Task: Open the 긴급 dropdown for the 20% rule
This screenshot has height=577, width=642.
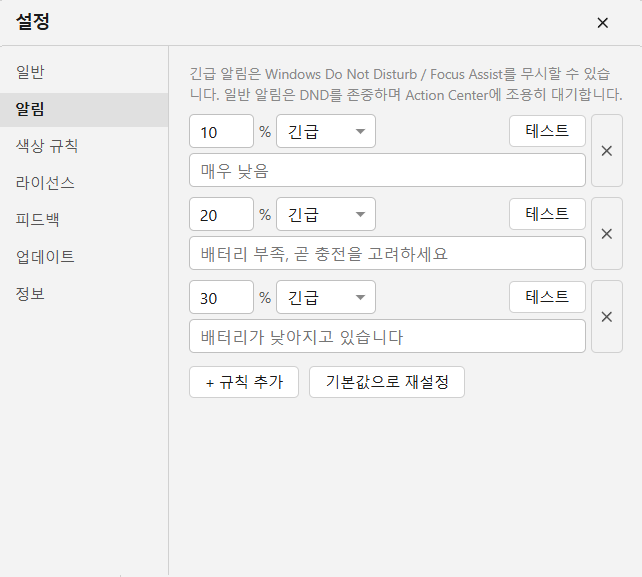Action: [x=326, y=214]
